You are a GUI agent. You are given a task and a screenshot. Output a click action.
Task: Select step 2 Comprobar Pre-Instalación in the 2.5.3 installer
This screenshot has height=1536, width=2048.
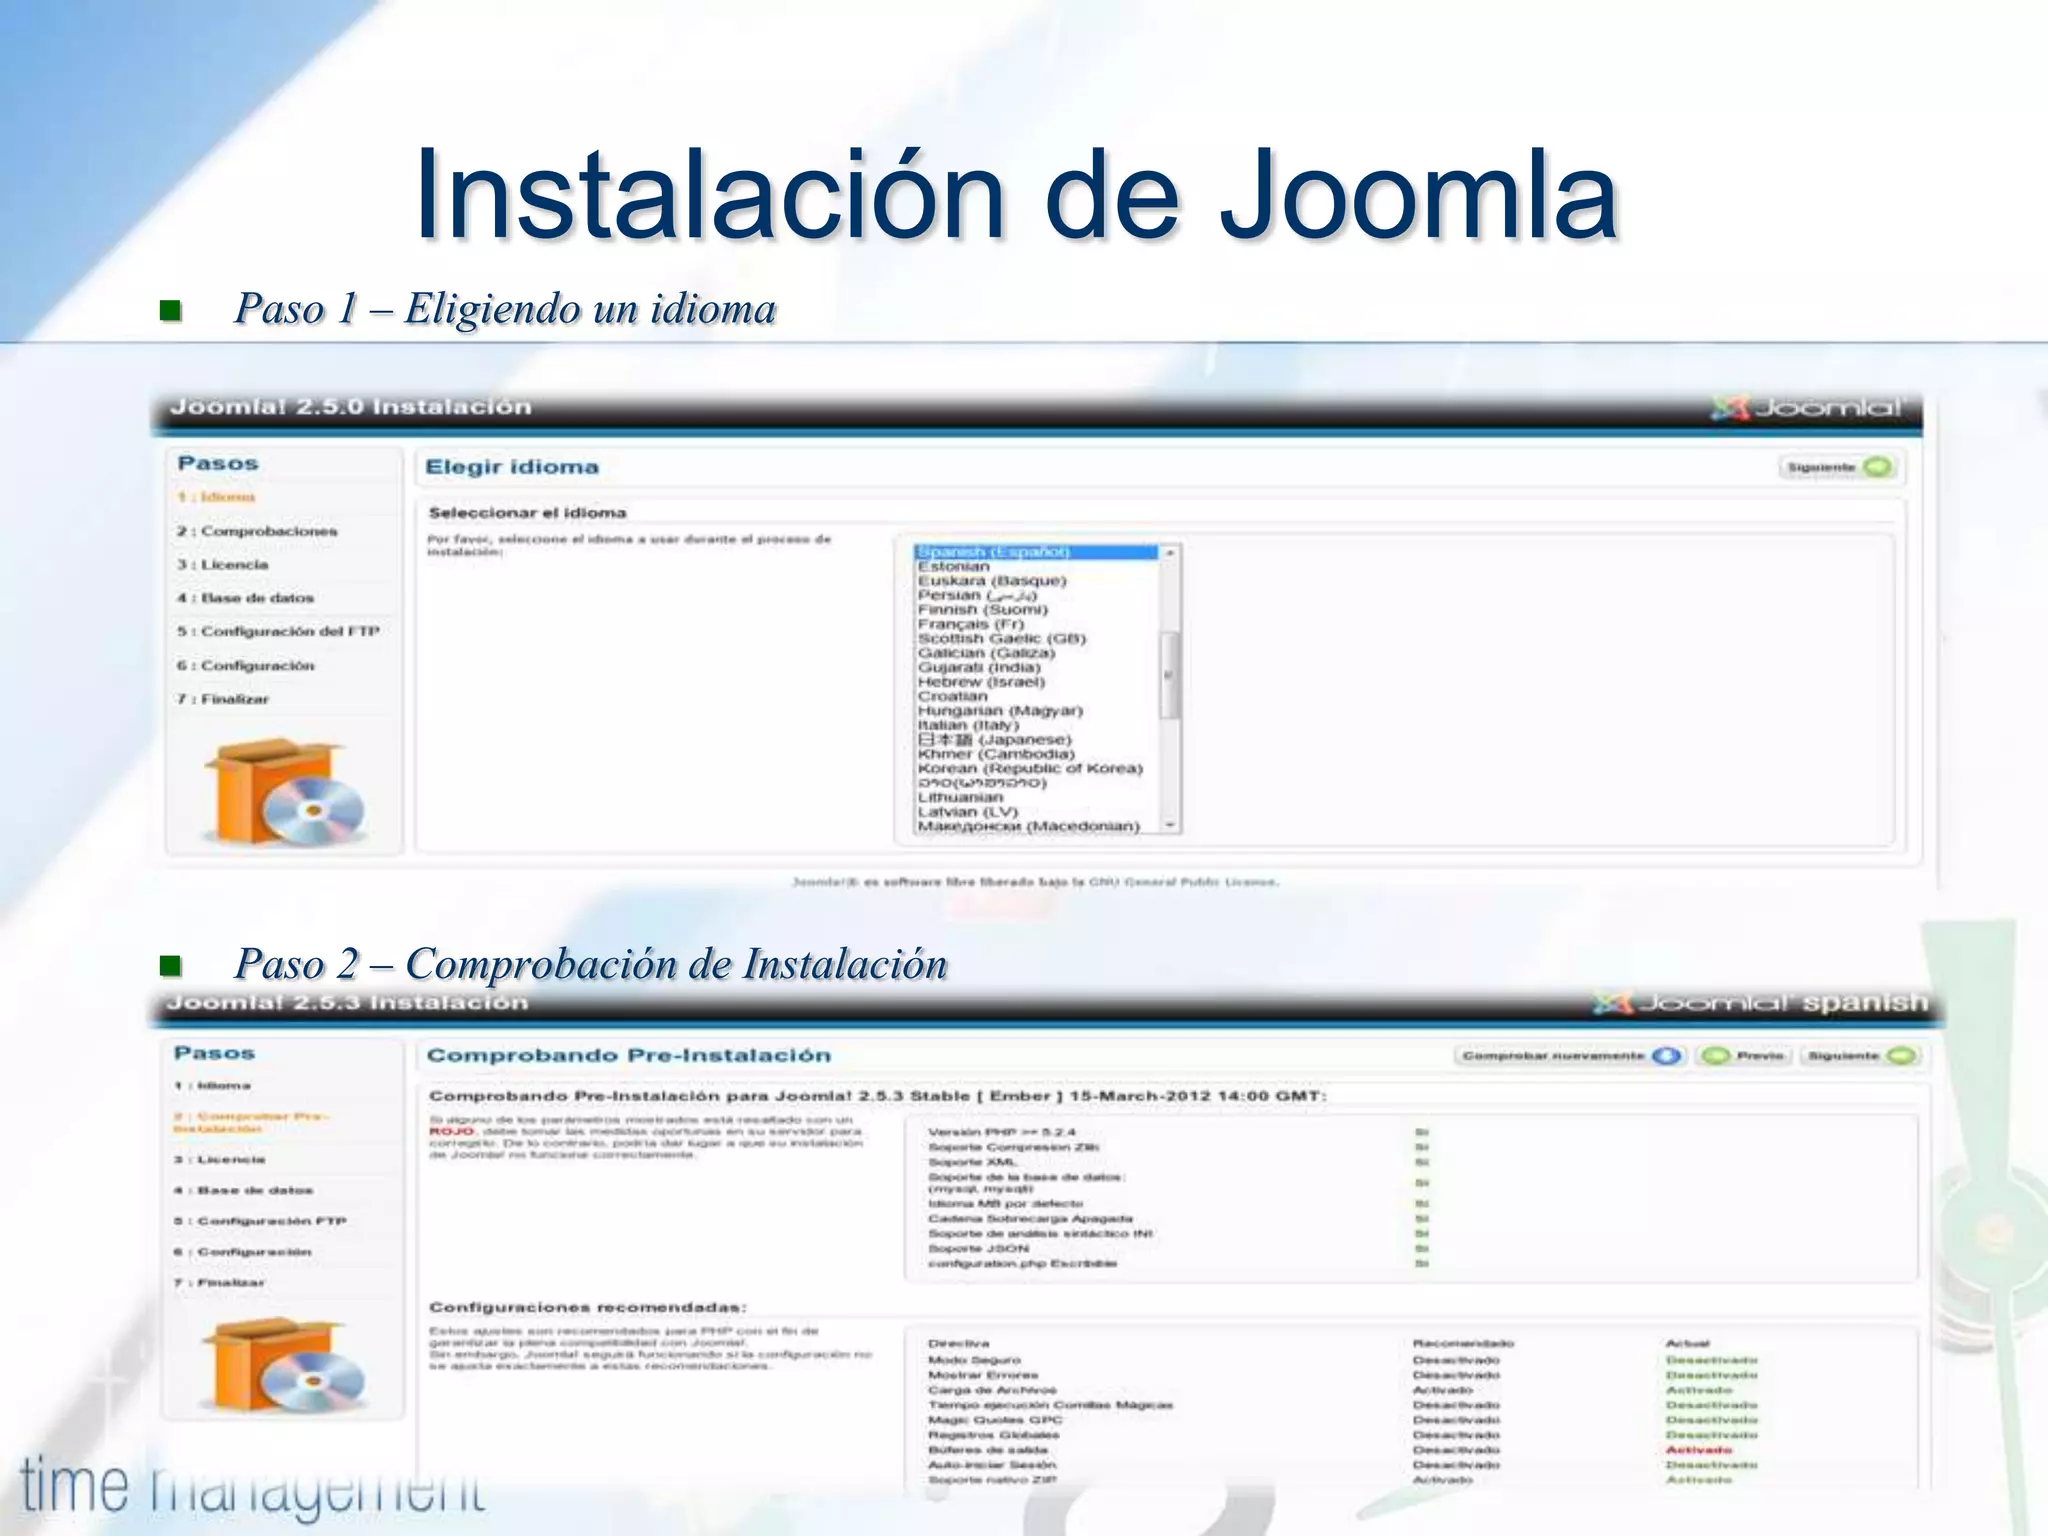click(251, 1122)
